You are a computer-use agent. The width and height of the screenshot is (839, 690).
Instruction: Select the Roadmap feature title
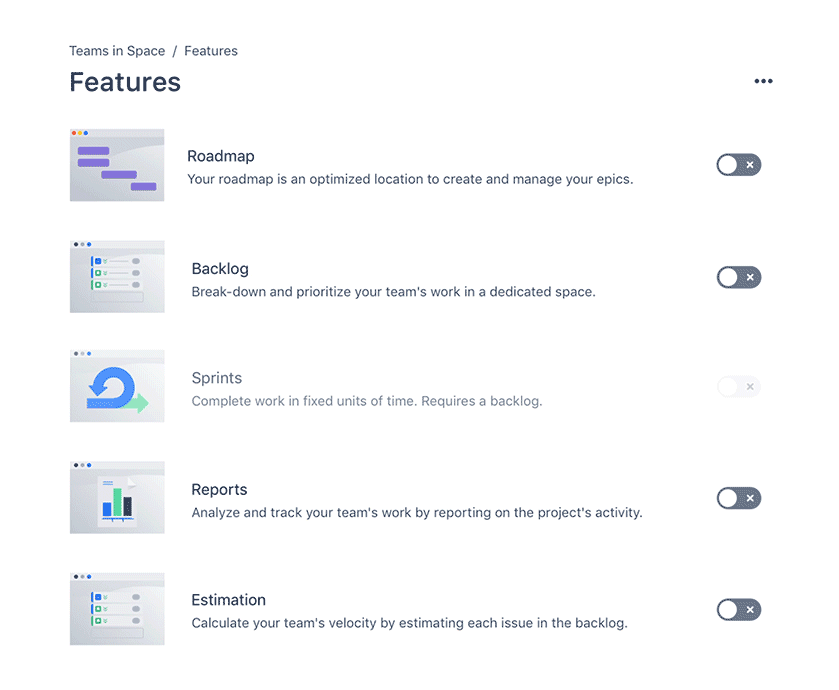point(220,156)
